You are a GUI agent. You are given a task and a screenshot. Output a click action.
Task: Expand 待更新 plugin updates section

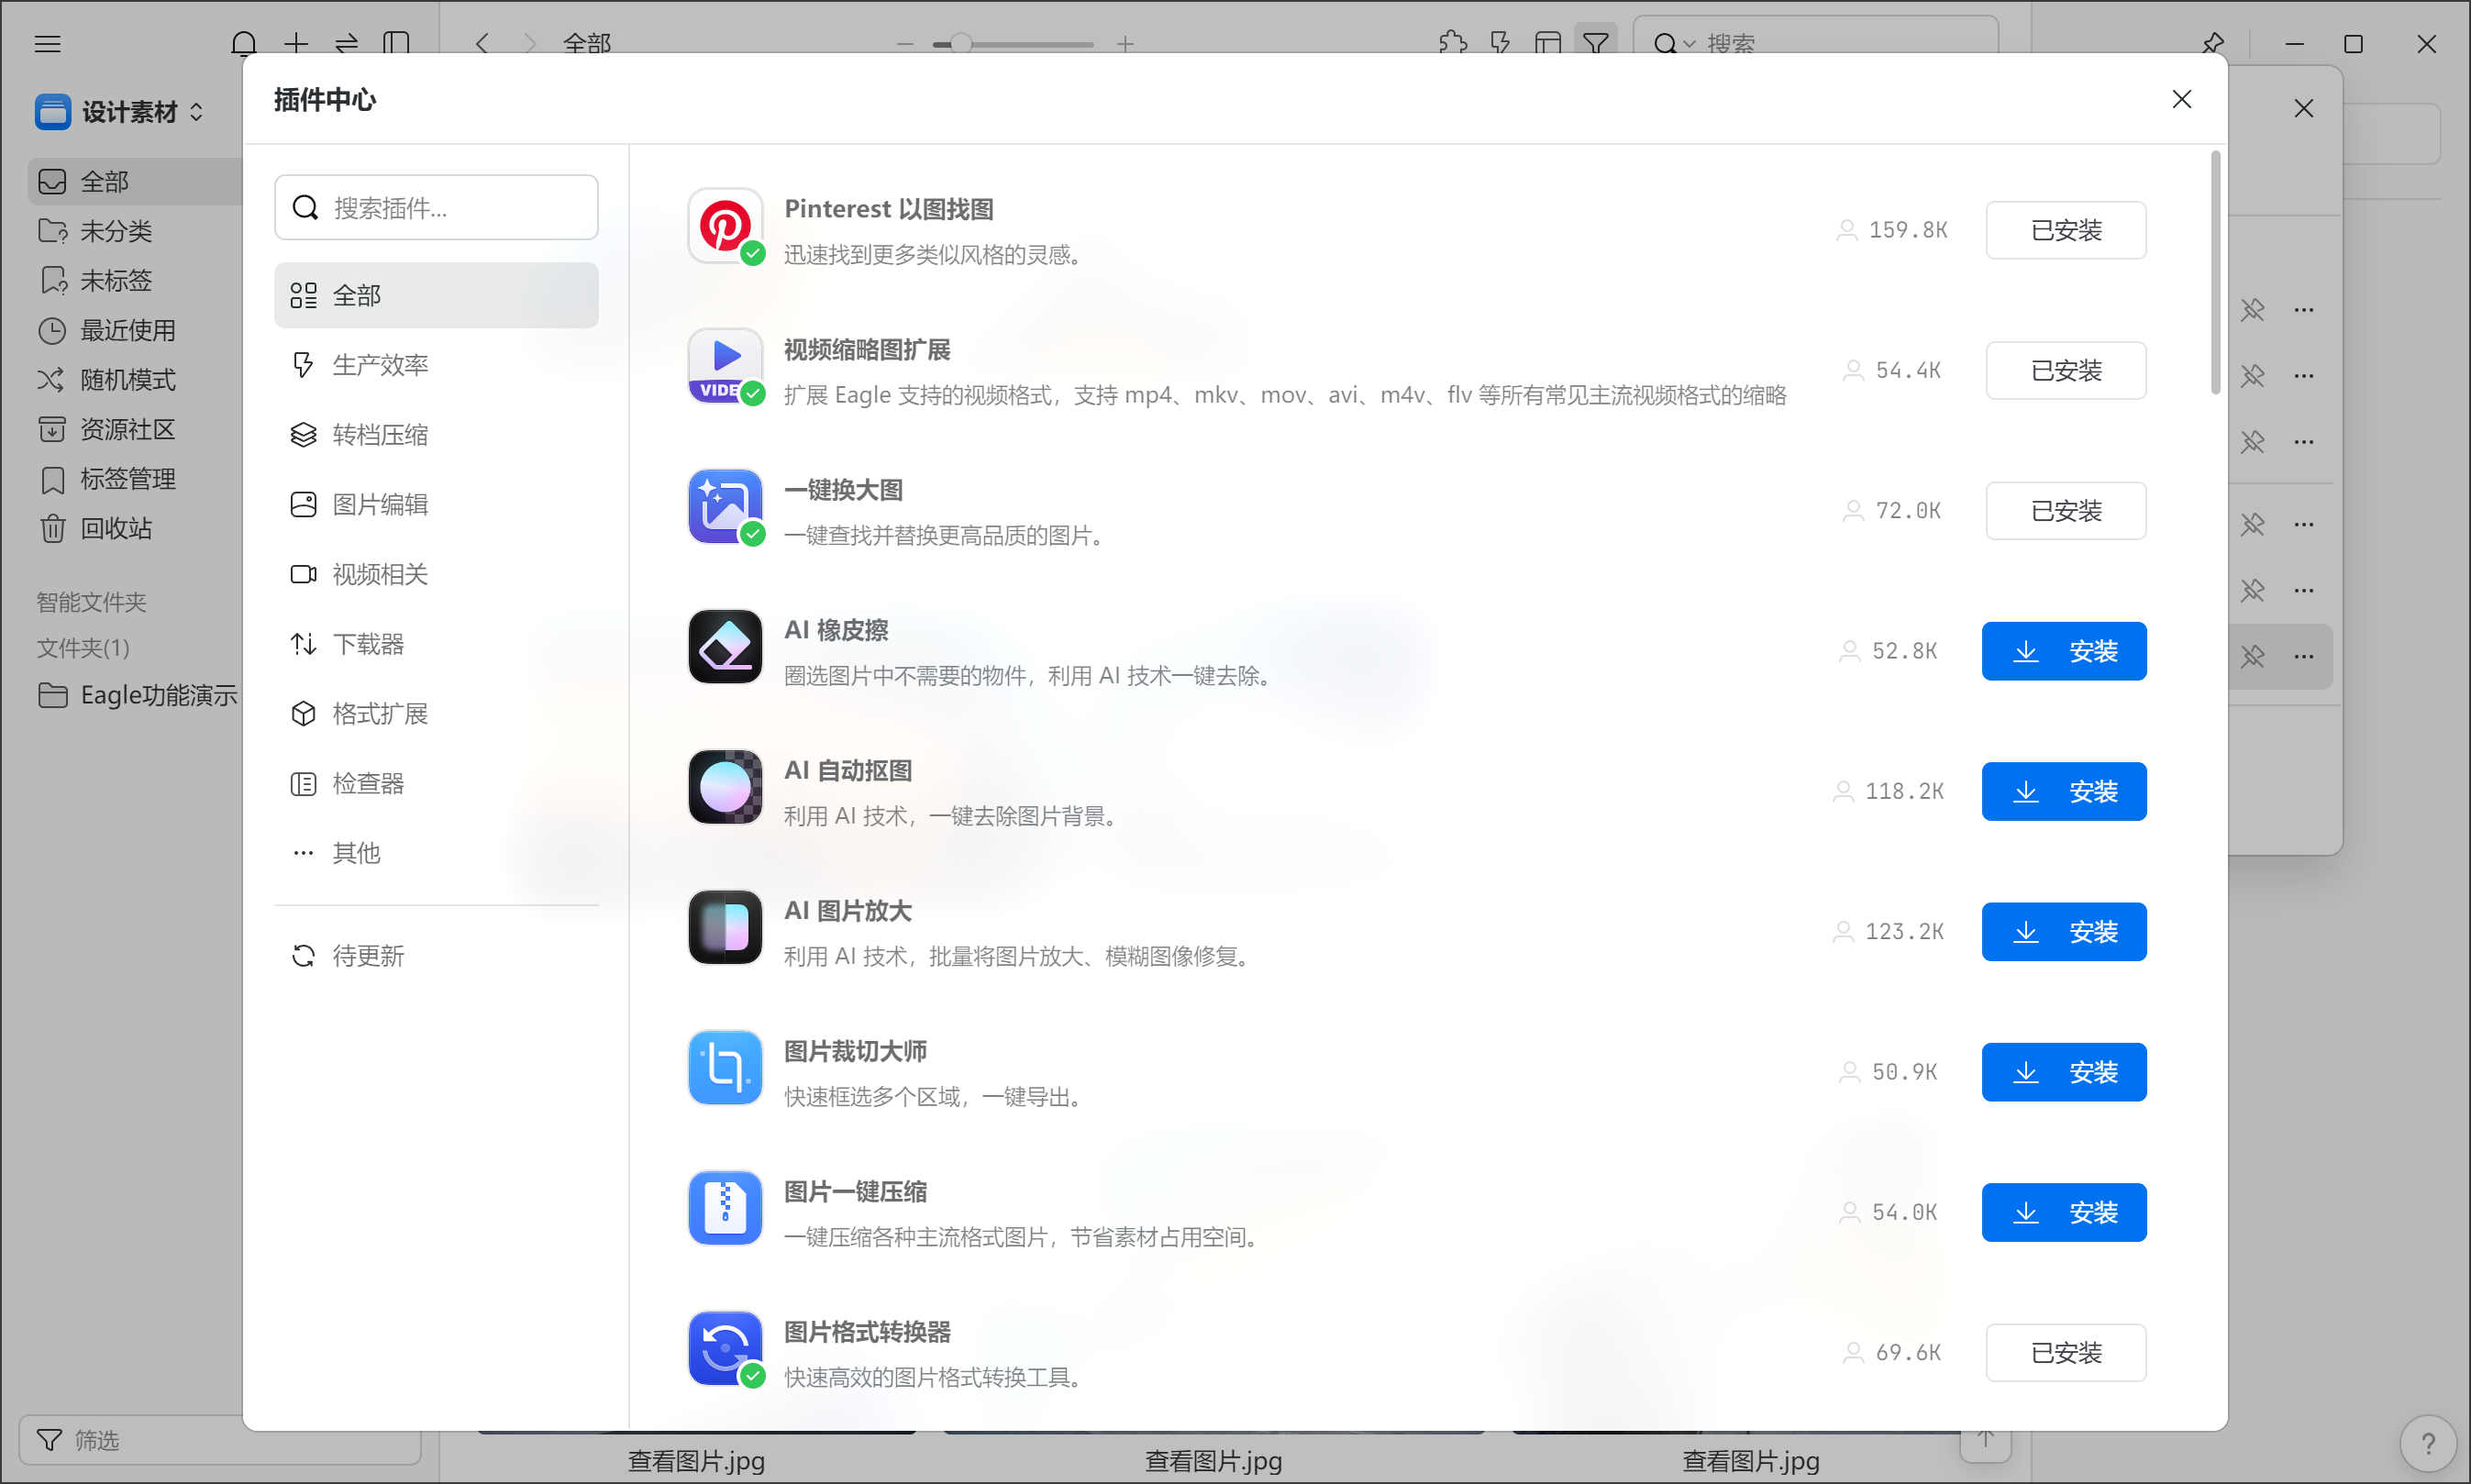pyautogui.click(x=367, y=955)
